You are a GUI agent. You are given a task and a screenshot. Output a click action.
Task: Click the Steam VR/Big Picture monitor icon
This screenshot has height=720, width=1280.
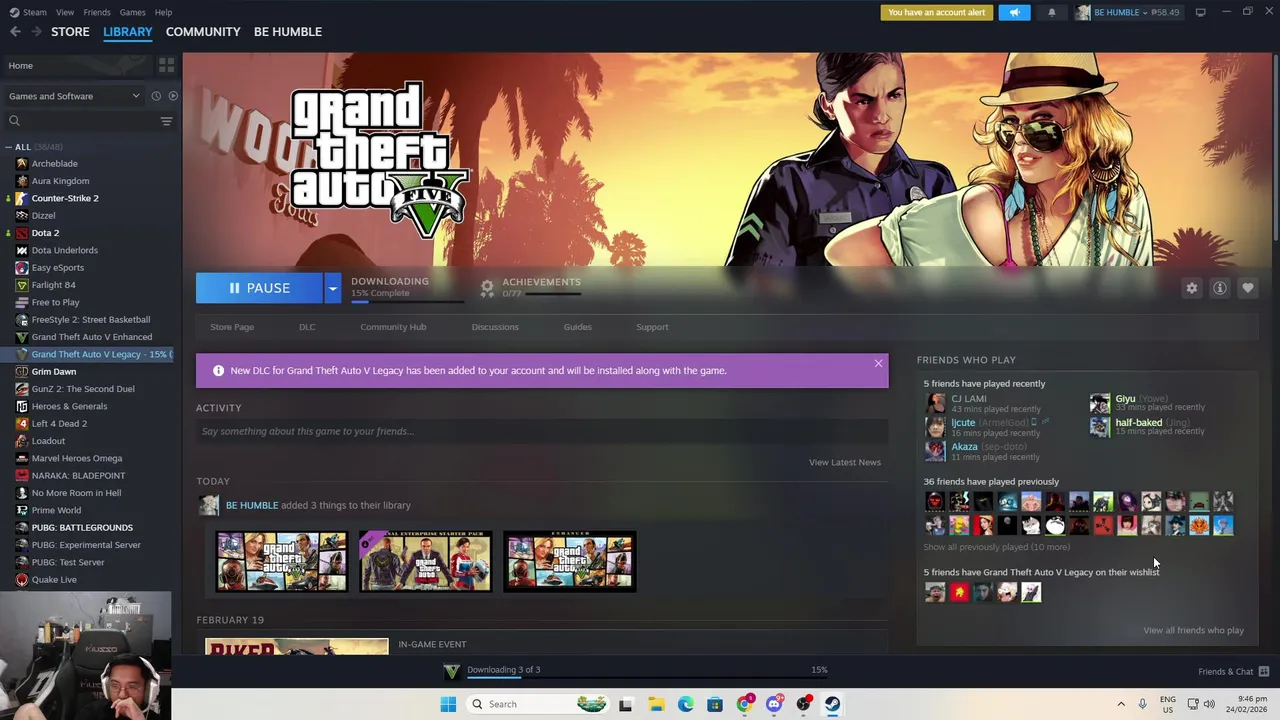click(x=1200, y=12)
